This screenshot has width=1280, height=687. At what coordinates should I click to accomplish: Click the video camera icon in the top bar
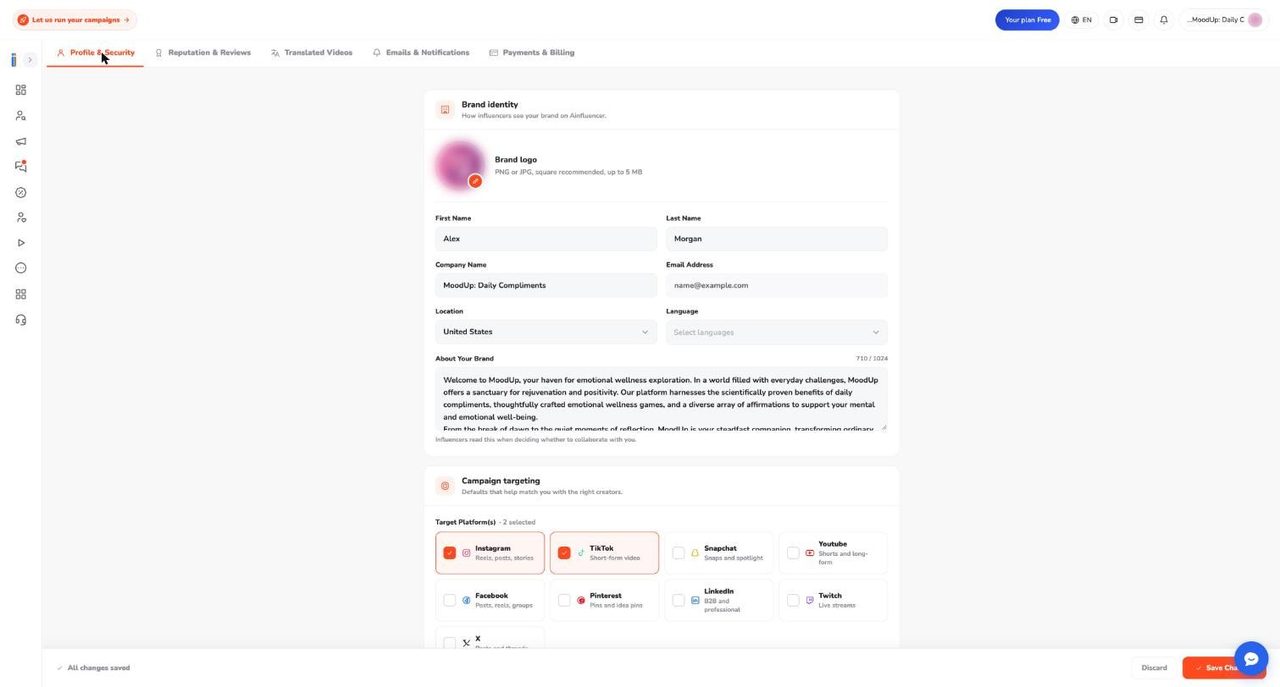[1113, 20]
